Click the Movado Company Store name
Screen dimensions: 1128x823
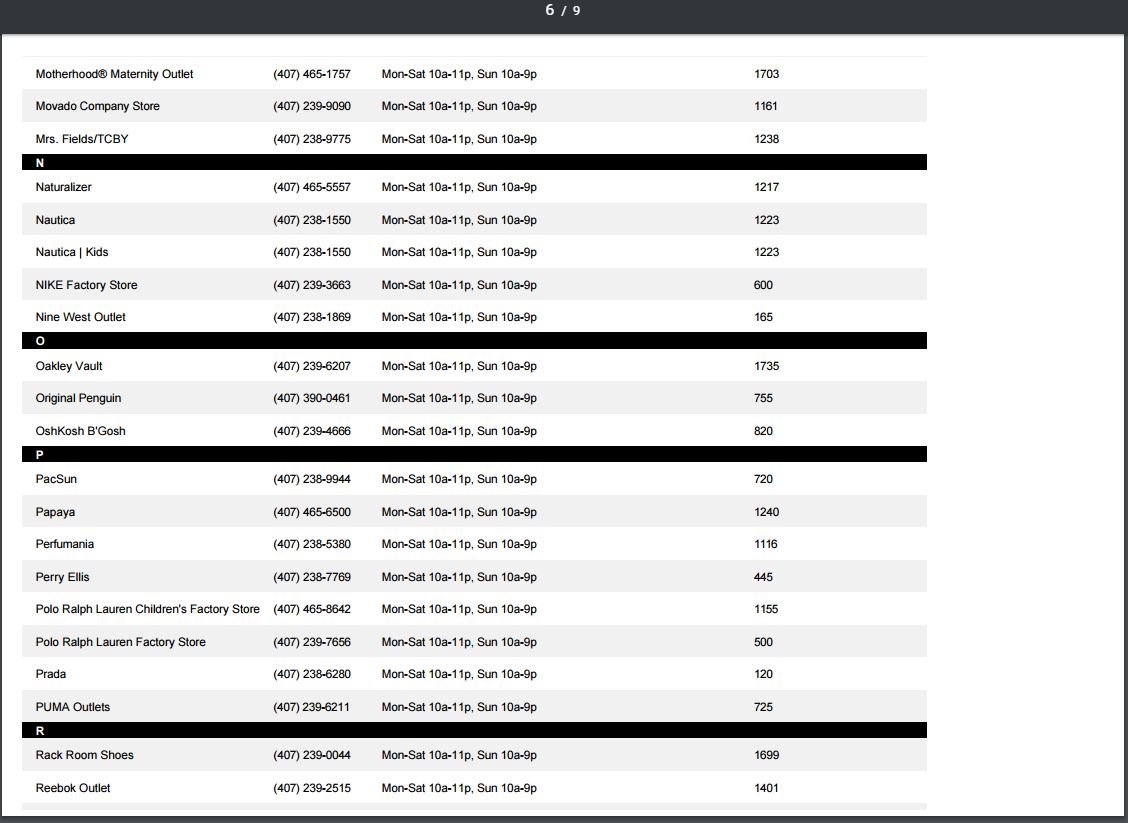(97, 106)
